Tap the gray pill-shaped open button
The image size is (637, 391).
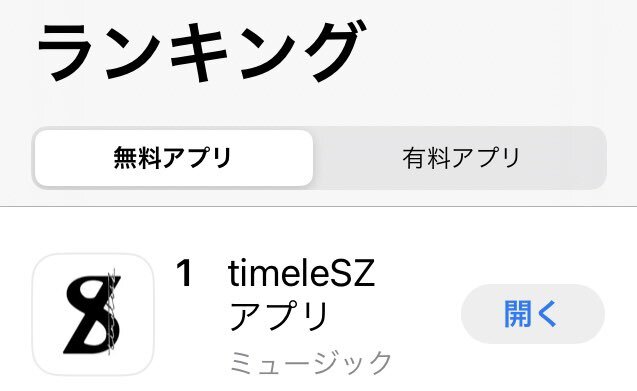(533, 314)
